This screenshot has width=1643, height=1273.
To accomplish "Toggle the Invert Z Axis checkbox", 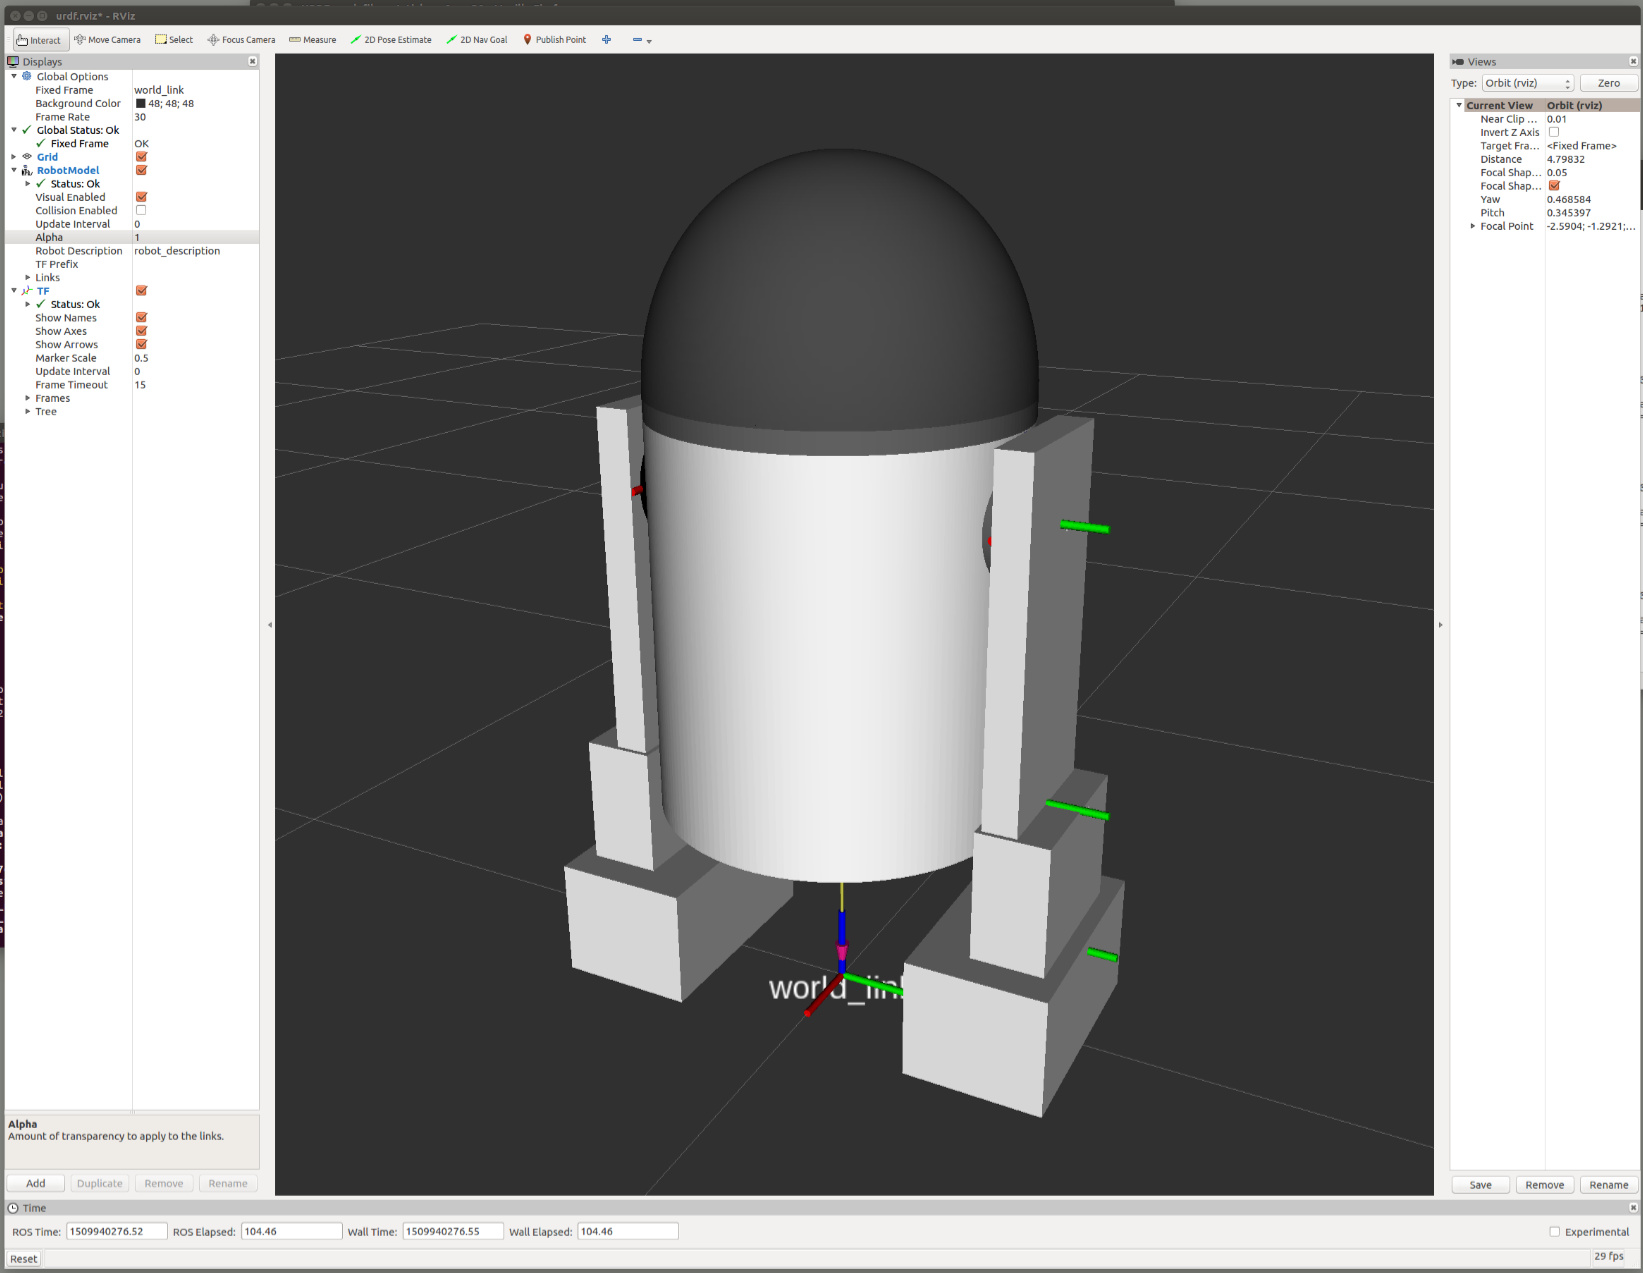I will pos(1553,132).
